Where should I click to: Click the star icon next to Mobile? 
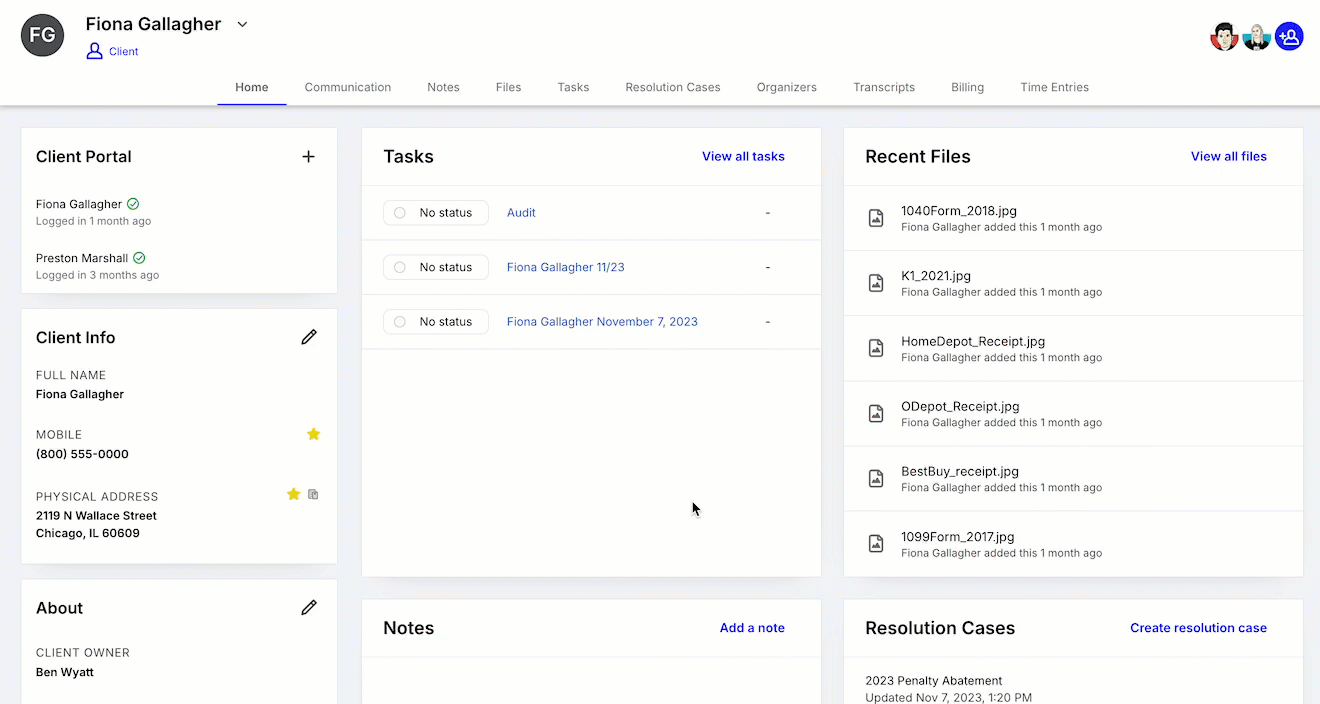pyautogui.click(x=313, y=434)
